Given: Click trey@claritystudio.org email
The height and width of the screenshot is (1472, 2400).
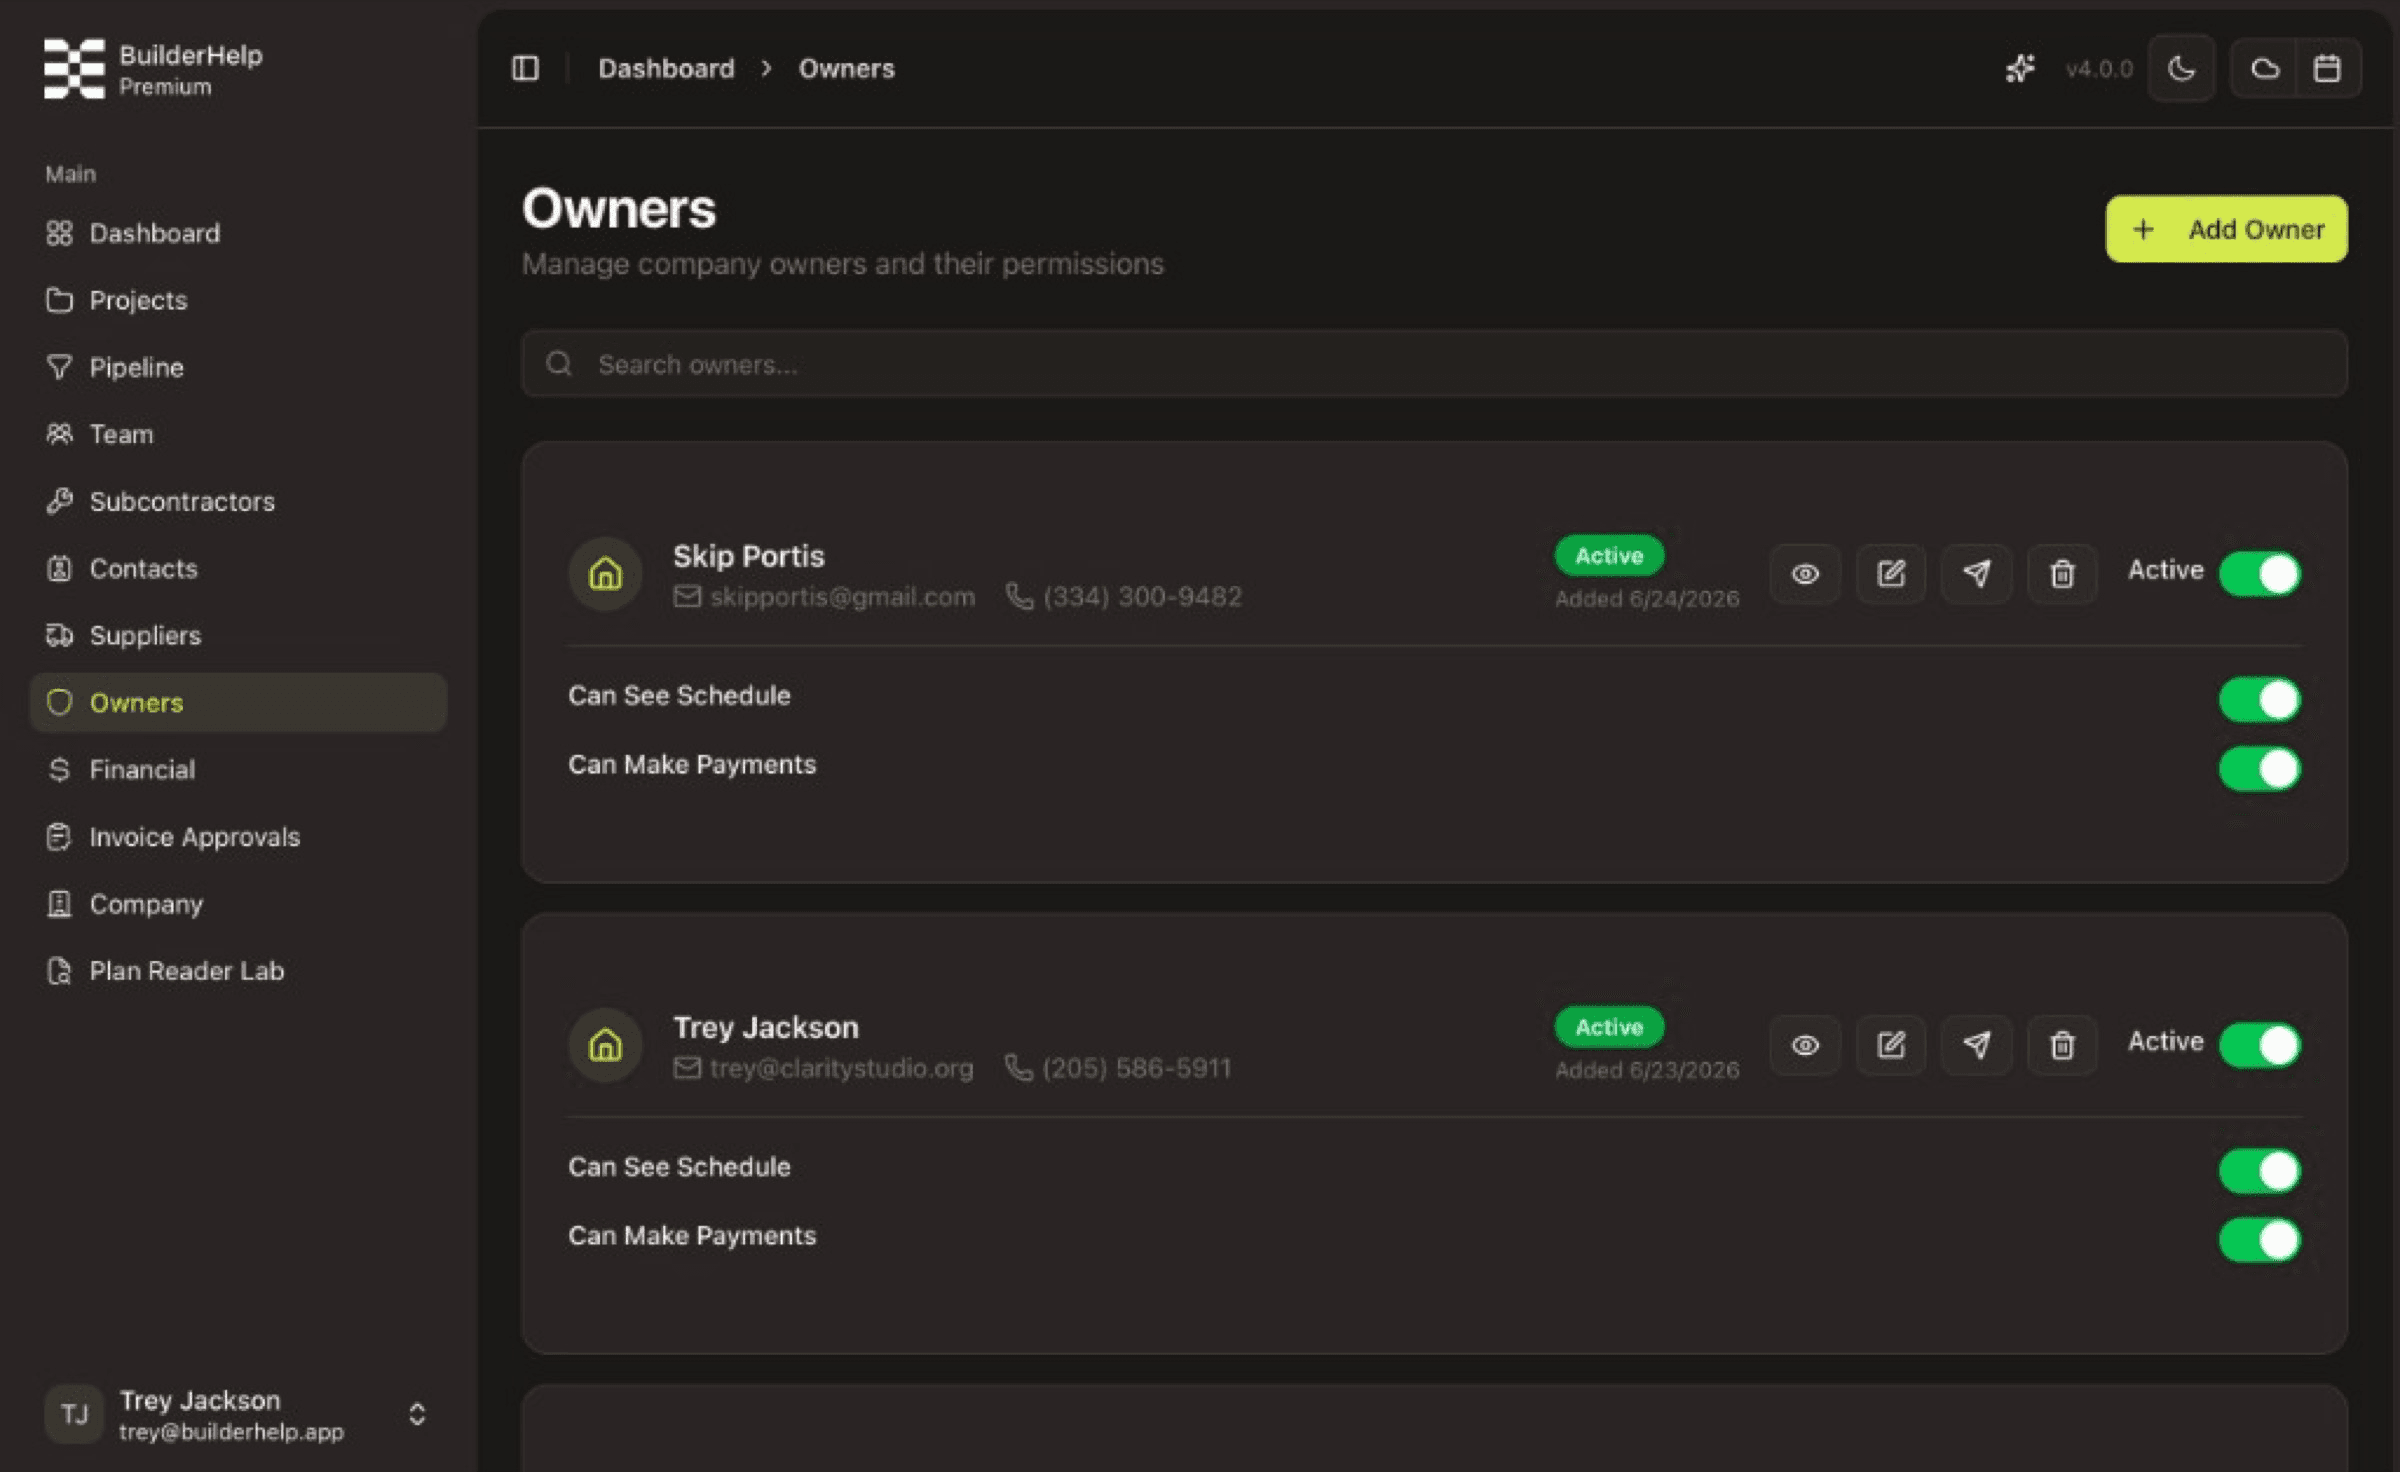Looking at the screenshot, I should tap(841, 1068).
